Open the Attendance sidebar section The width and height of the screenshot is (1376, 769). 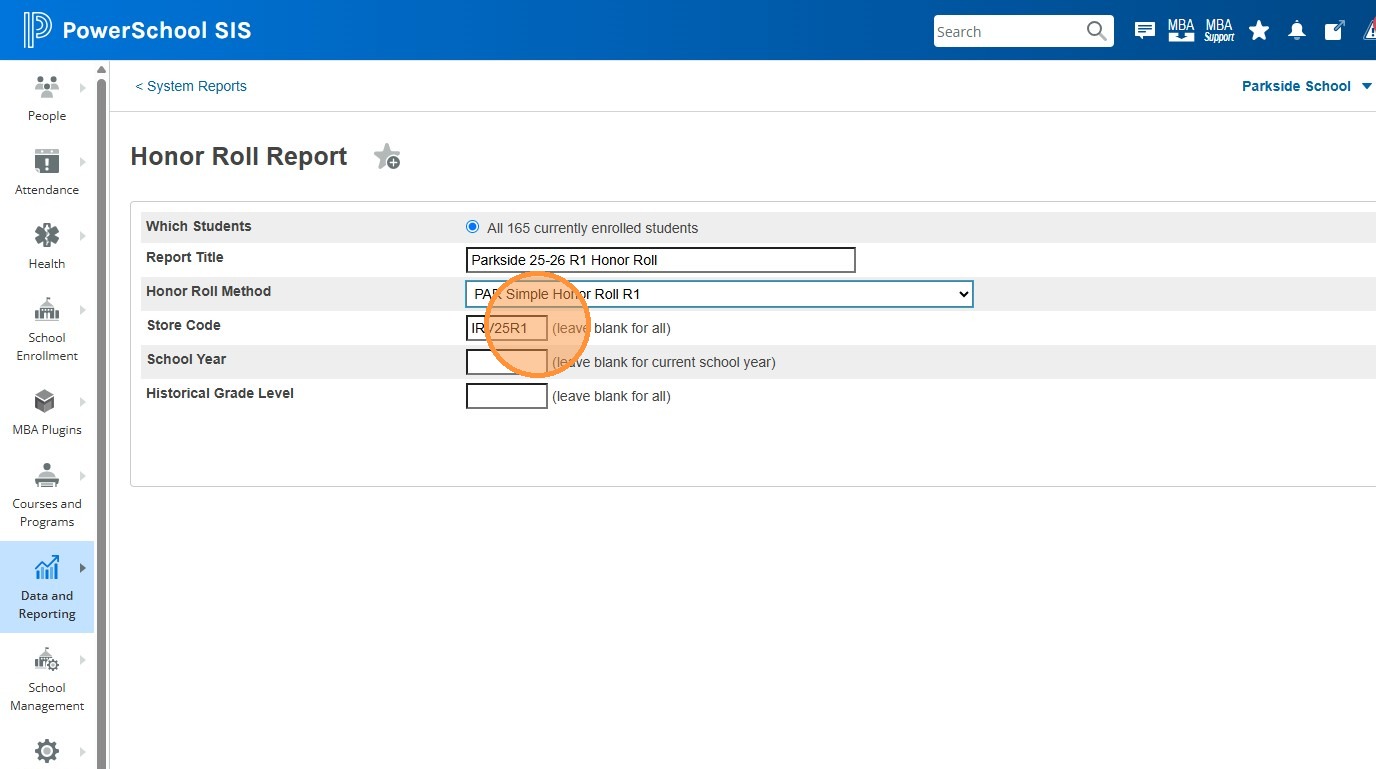click(x=47, y=172)
